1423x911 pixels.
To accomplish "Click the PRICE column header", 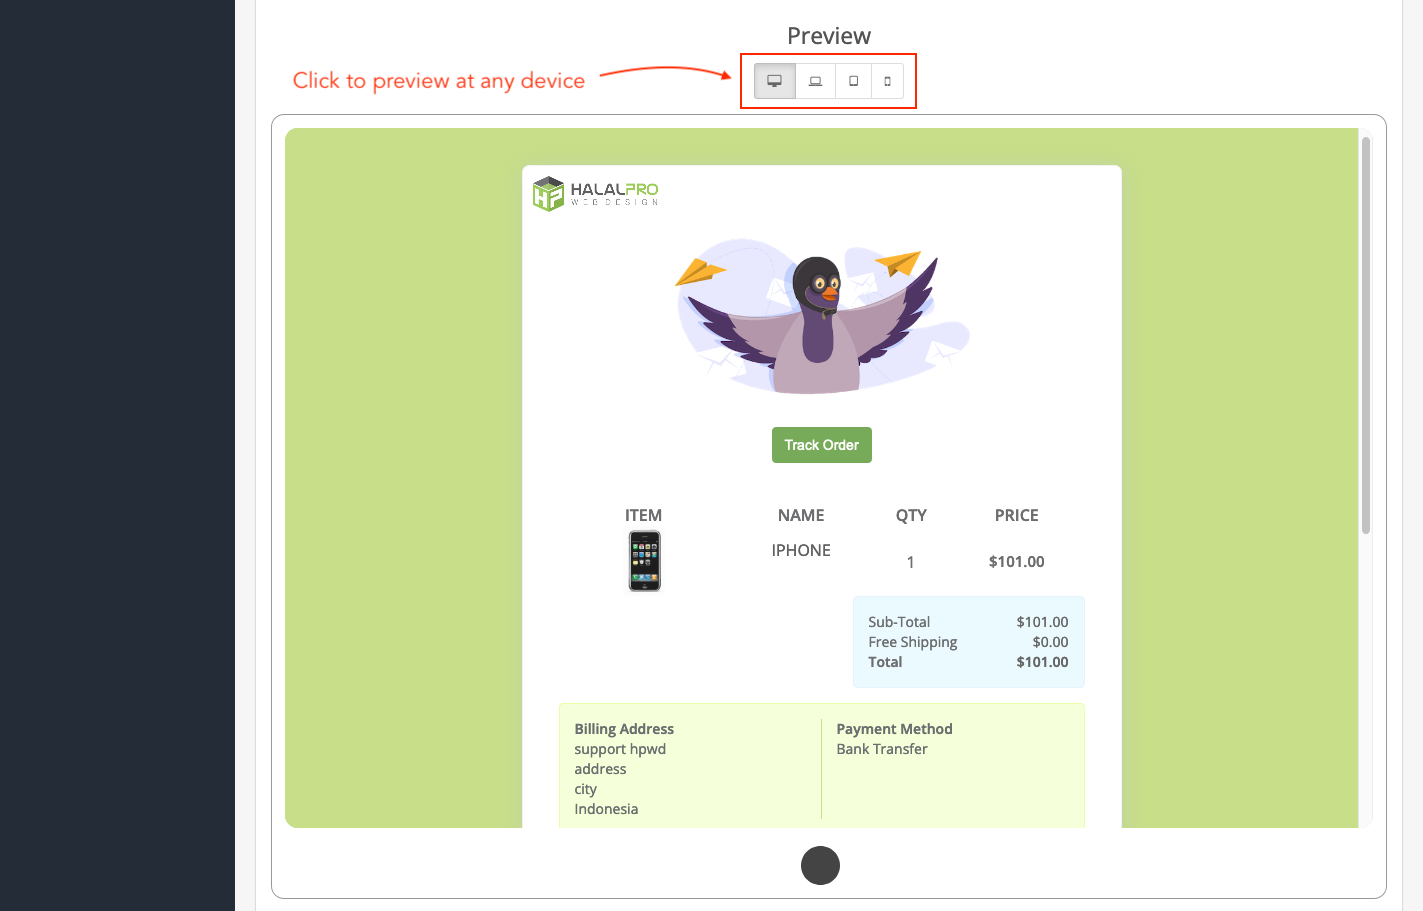I will click(x=1016, y=515).
